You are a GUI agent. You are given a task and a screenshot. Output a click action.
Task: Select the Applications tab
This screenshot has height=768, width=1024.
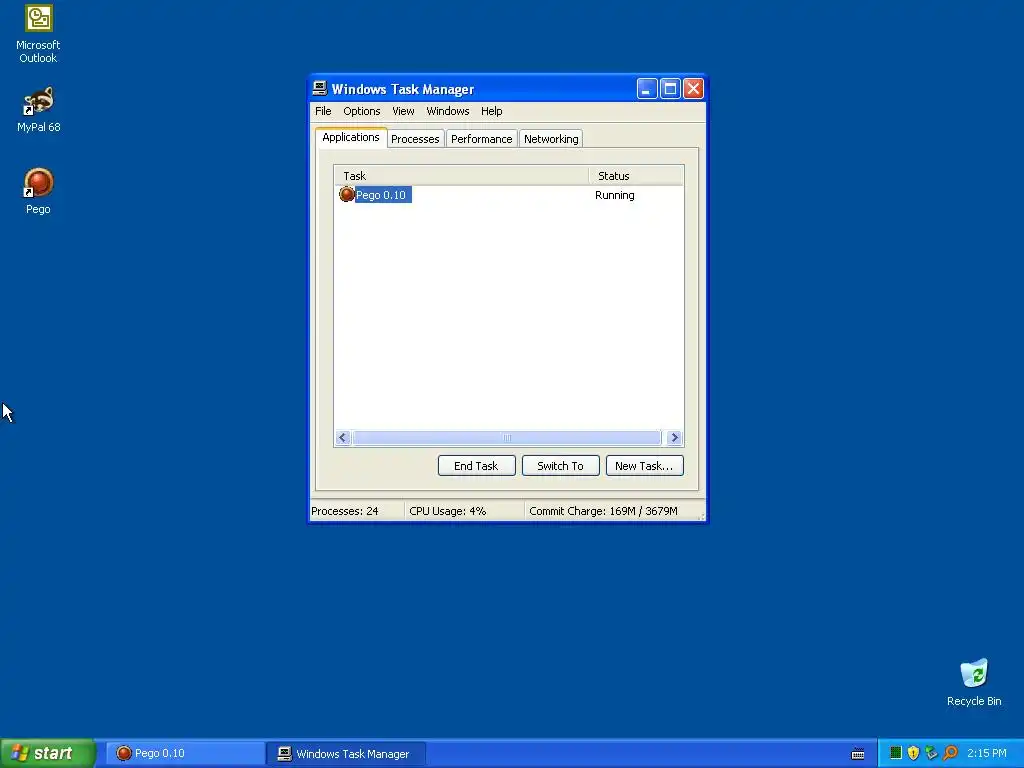point(351,137)
